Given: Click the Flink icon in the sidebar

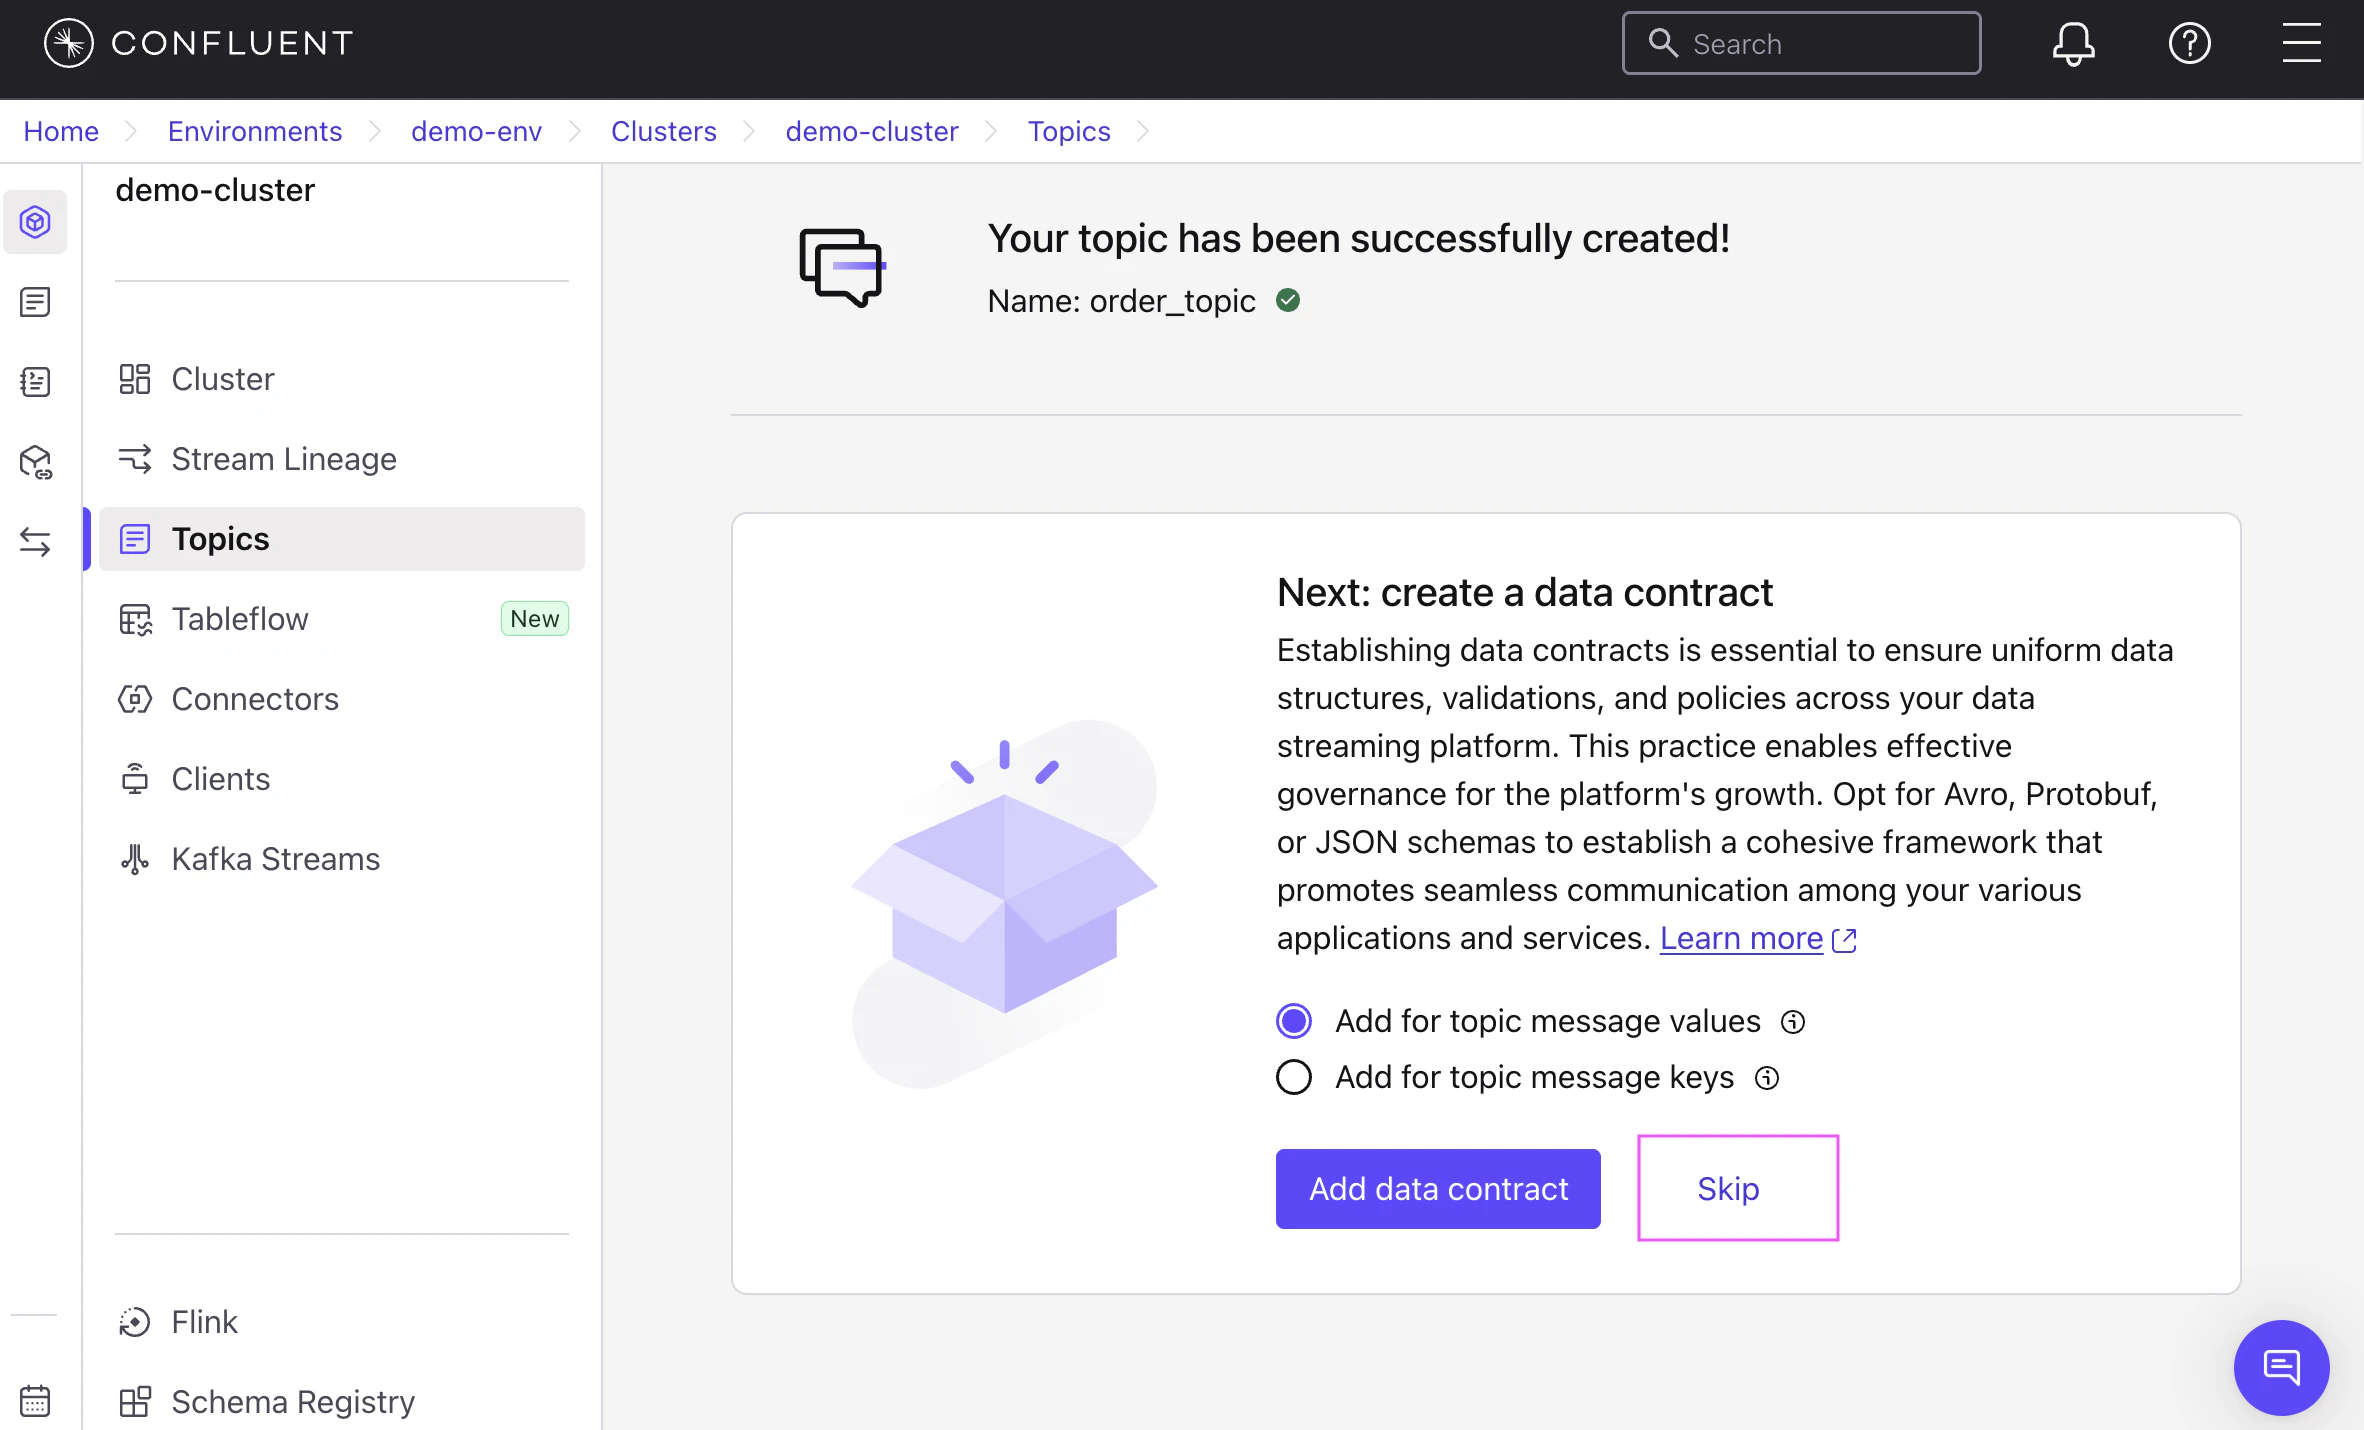Looking at the screenshot, I should 135,1322.
